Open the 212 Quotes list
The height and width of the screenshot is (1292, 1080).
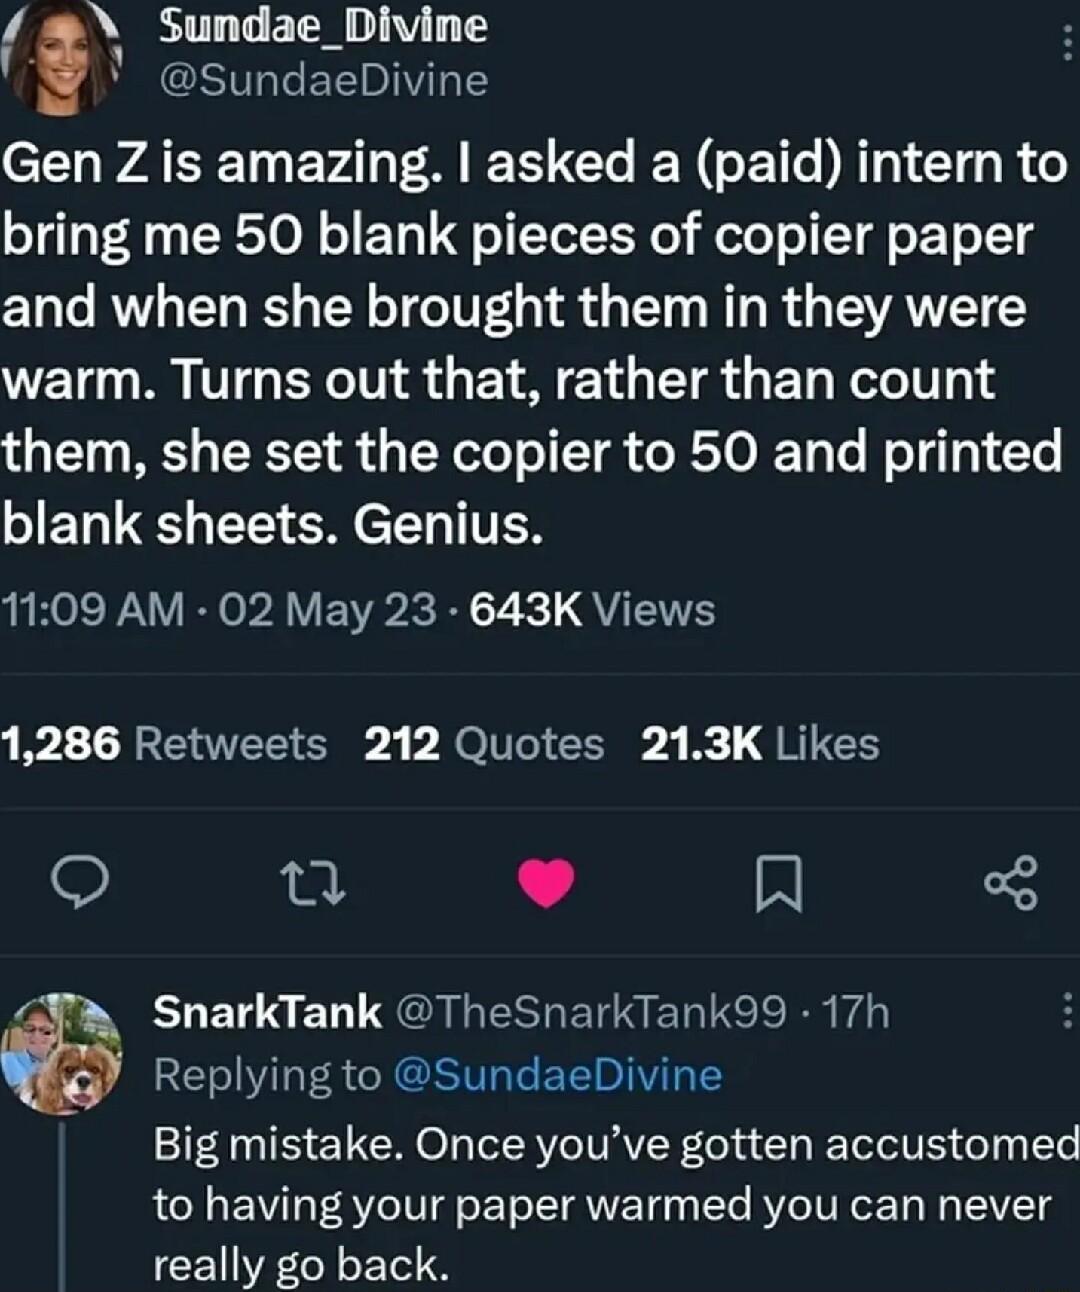click(484, 744)
